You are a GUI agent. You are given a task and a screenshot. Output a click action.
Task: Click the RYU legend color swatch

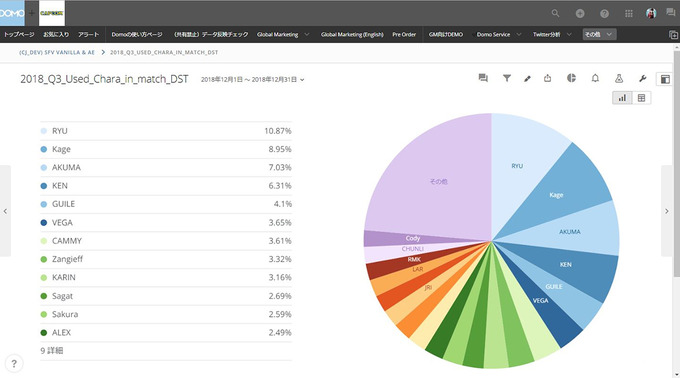[x=43, y=131]
